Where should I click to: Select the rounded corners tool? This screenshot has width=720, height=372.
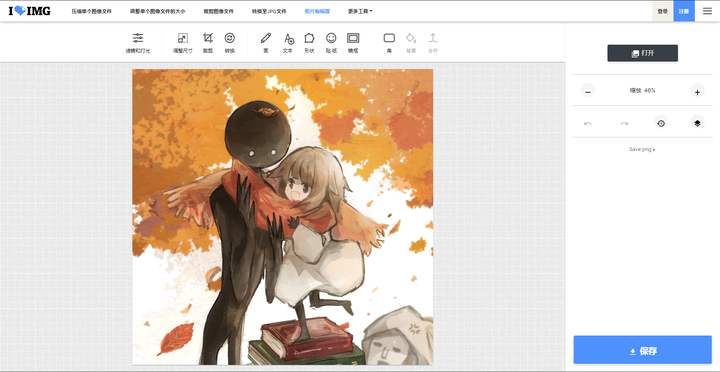click(389, 43)
